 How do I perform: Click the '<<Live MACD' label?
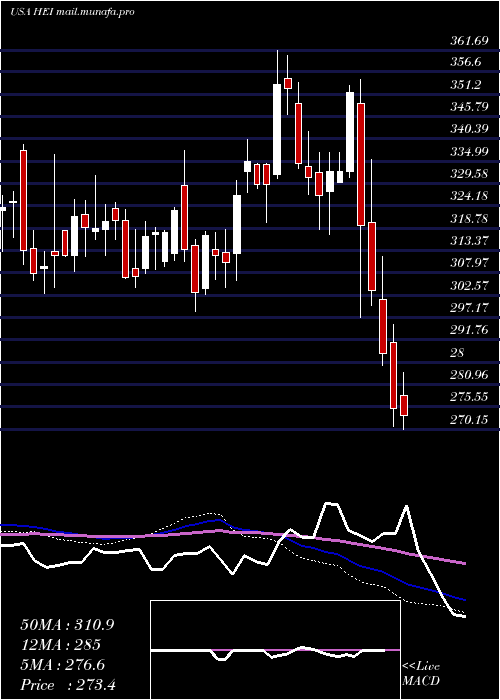(421, 674)
